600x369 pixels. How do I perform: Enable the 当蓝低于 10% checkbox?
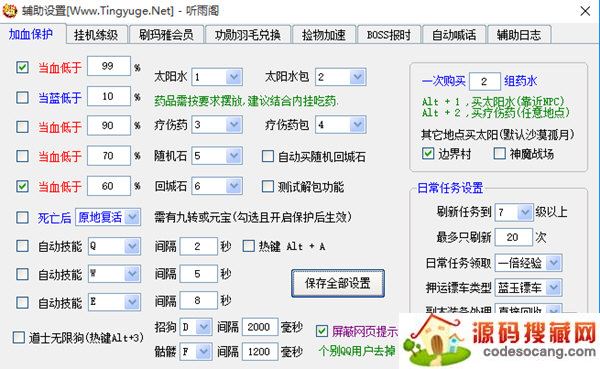pos(22,97)
